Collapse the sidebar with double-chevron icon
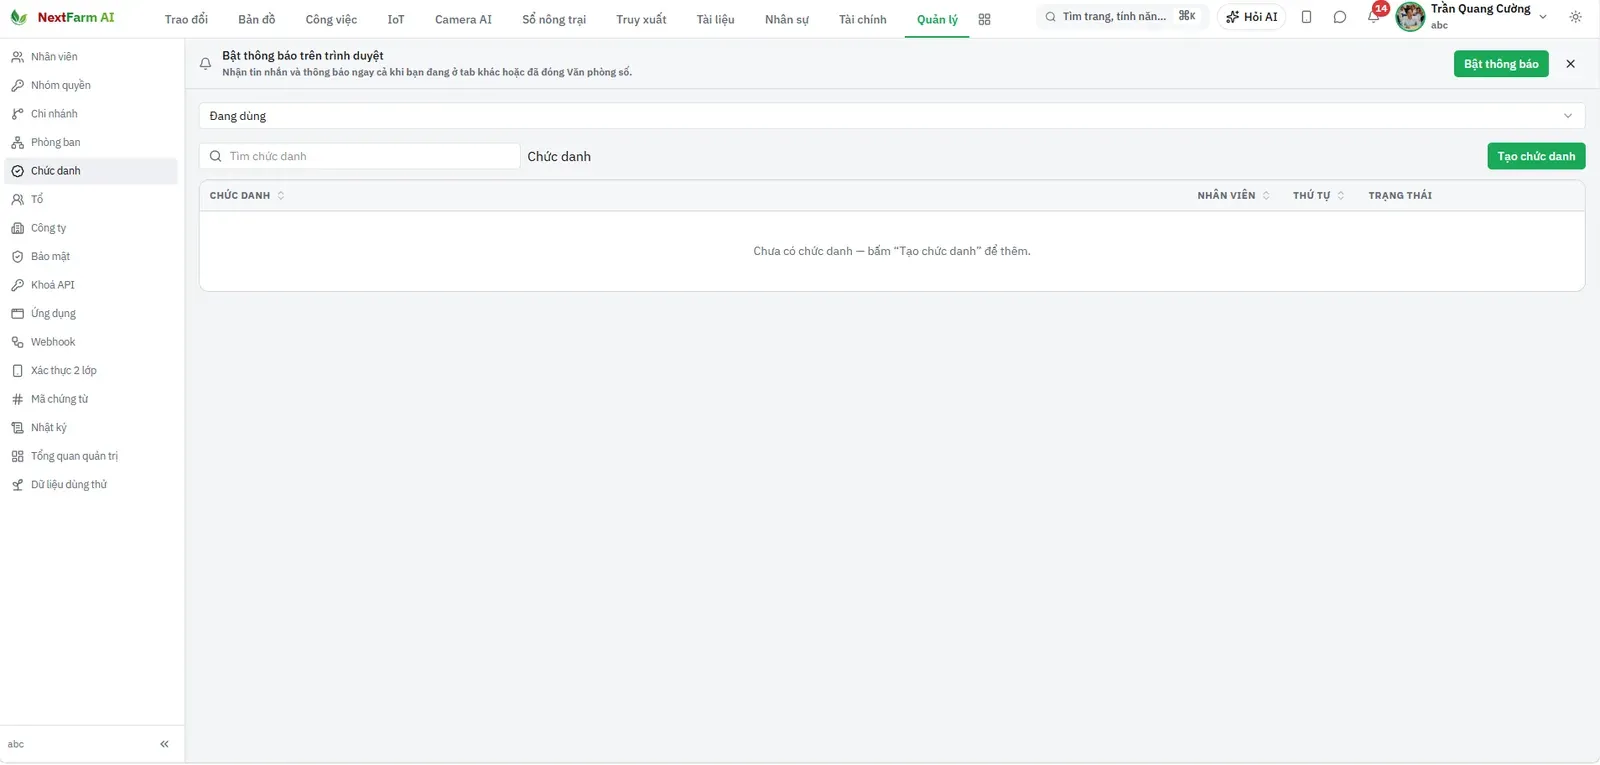The width and height of the screenshot is (1600, 765). (x=164, y=744)
